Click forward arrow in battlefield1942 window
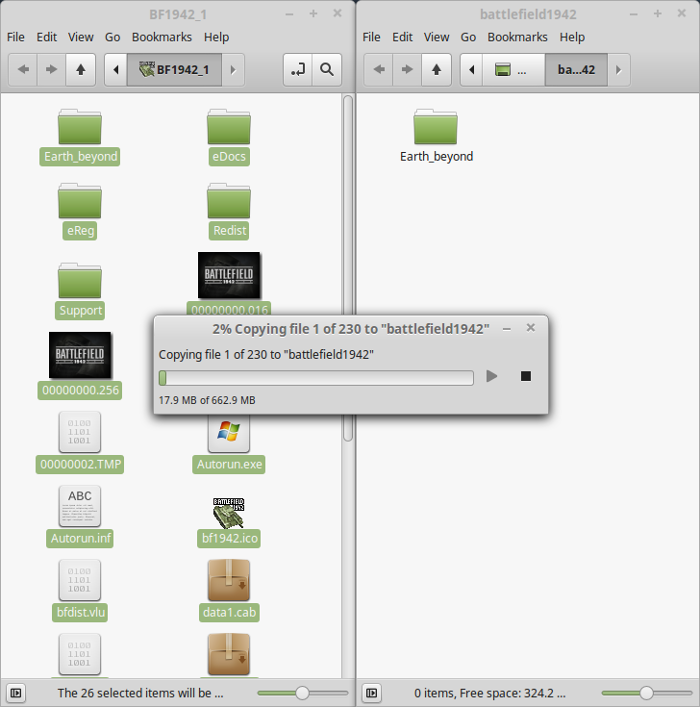The image size is (700, 707). [x=407, y=69]
